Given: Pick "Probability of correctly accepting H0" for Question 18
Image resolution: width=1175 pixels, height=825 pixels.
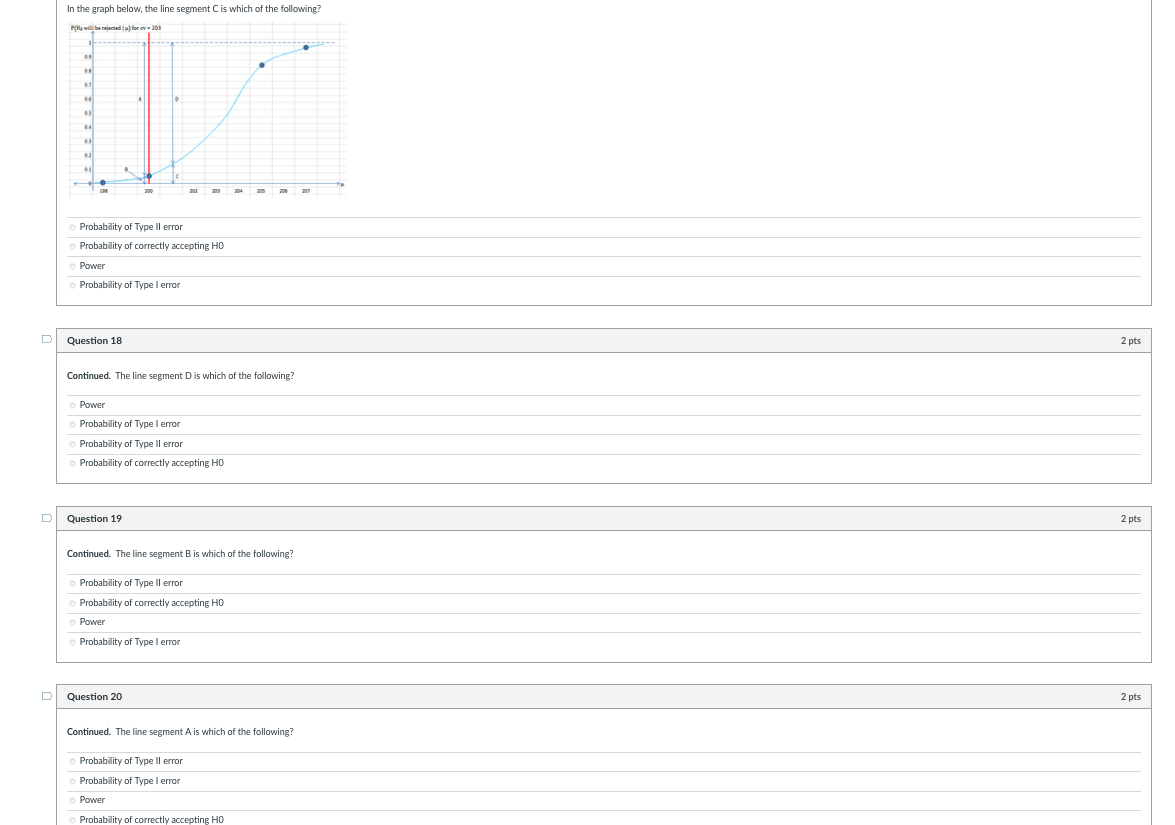Looking at the screenshot, I should [72, 463].
